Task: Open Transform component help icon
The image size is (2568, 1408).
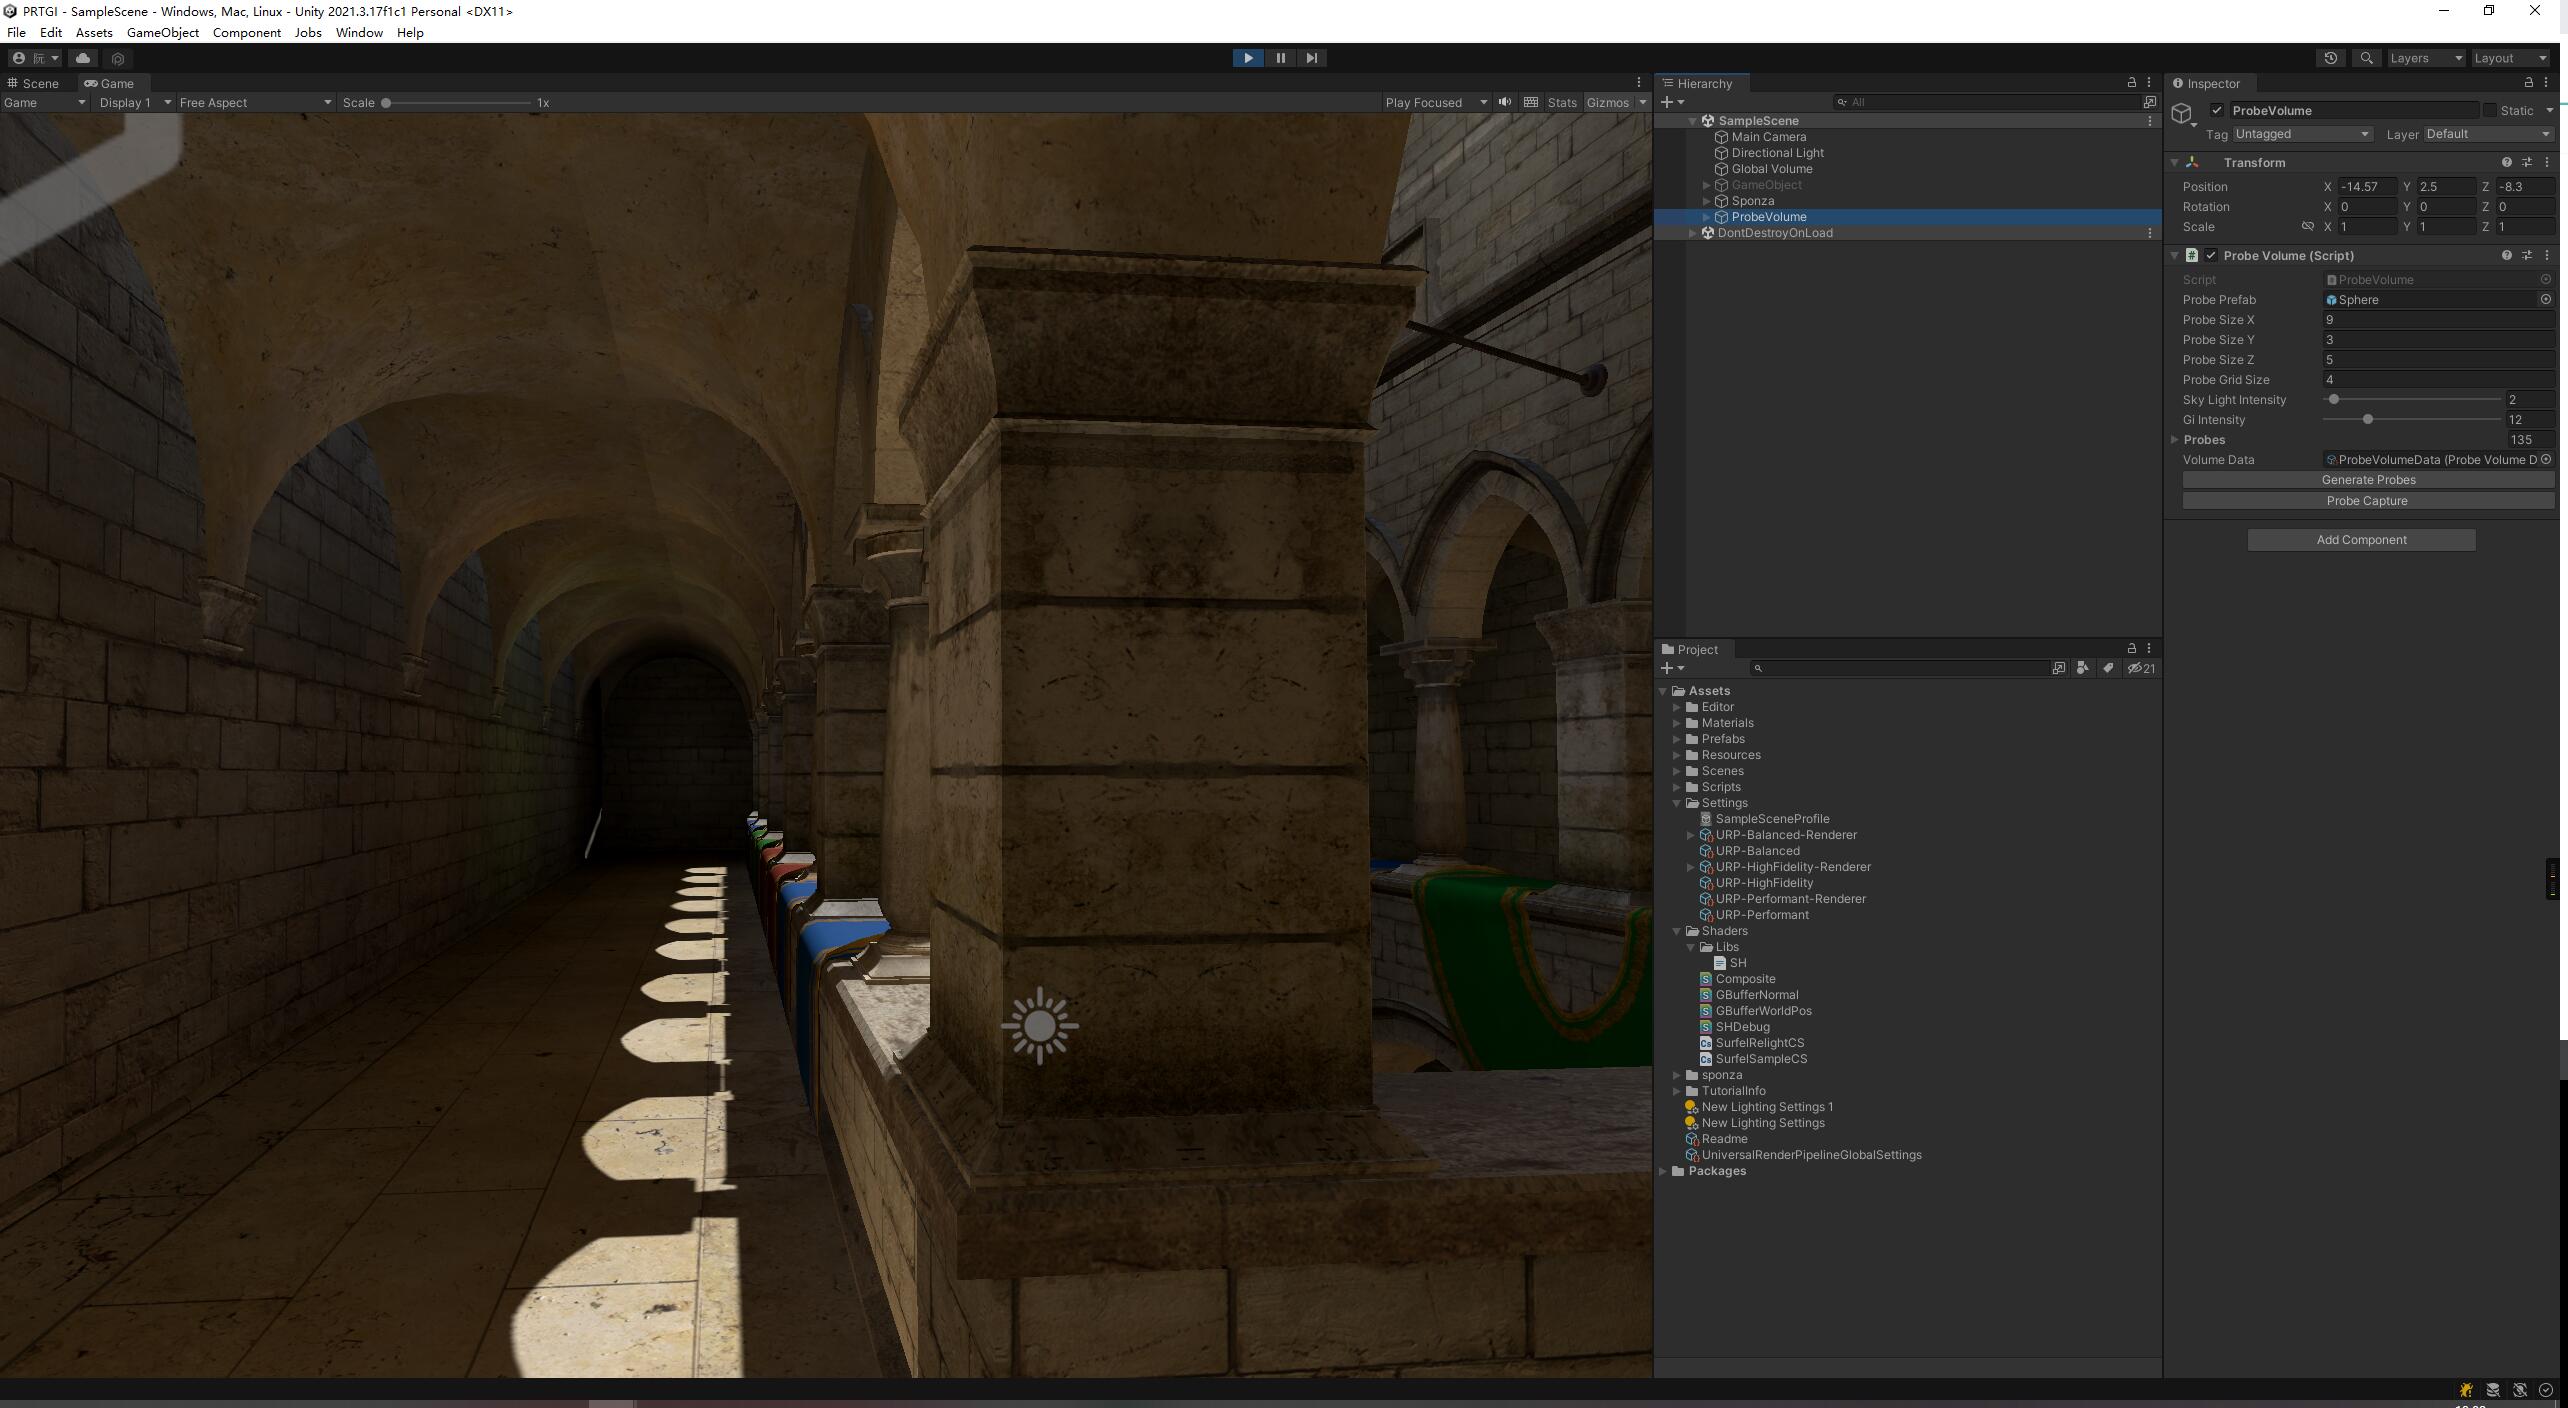Action: pyautogui.click(x=2506, y=162)
